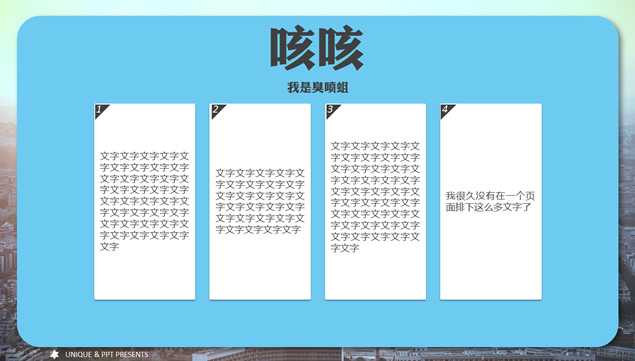Click the final short line 文字 in card 1
The image size is (635, 361).
(x=109, y=246)
